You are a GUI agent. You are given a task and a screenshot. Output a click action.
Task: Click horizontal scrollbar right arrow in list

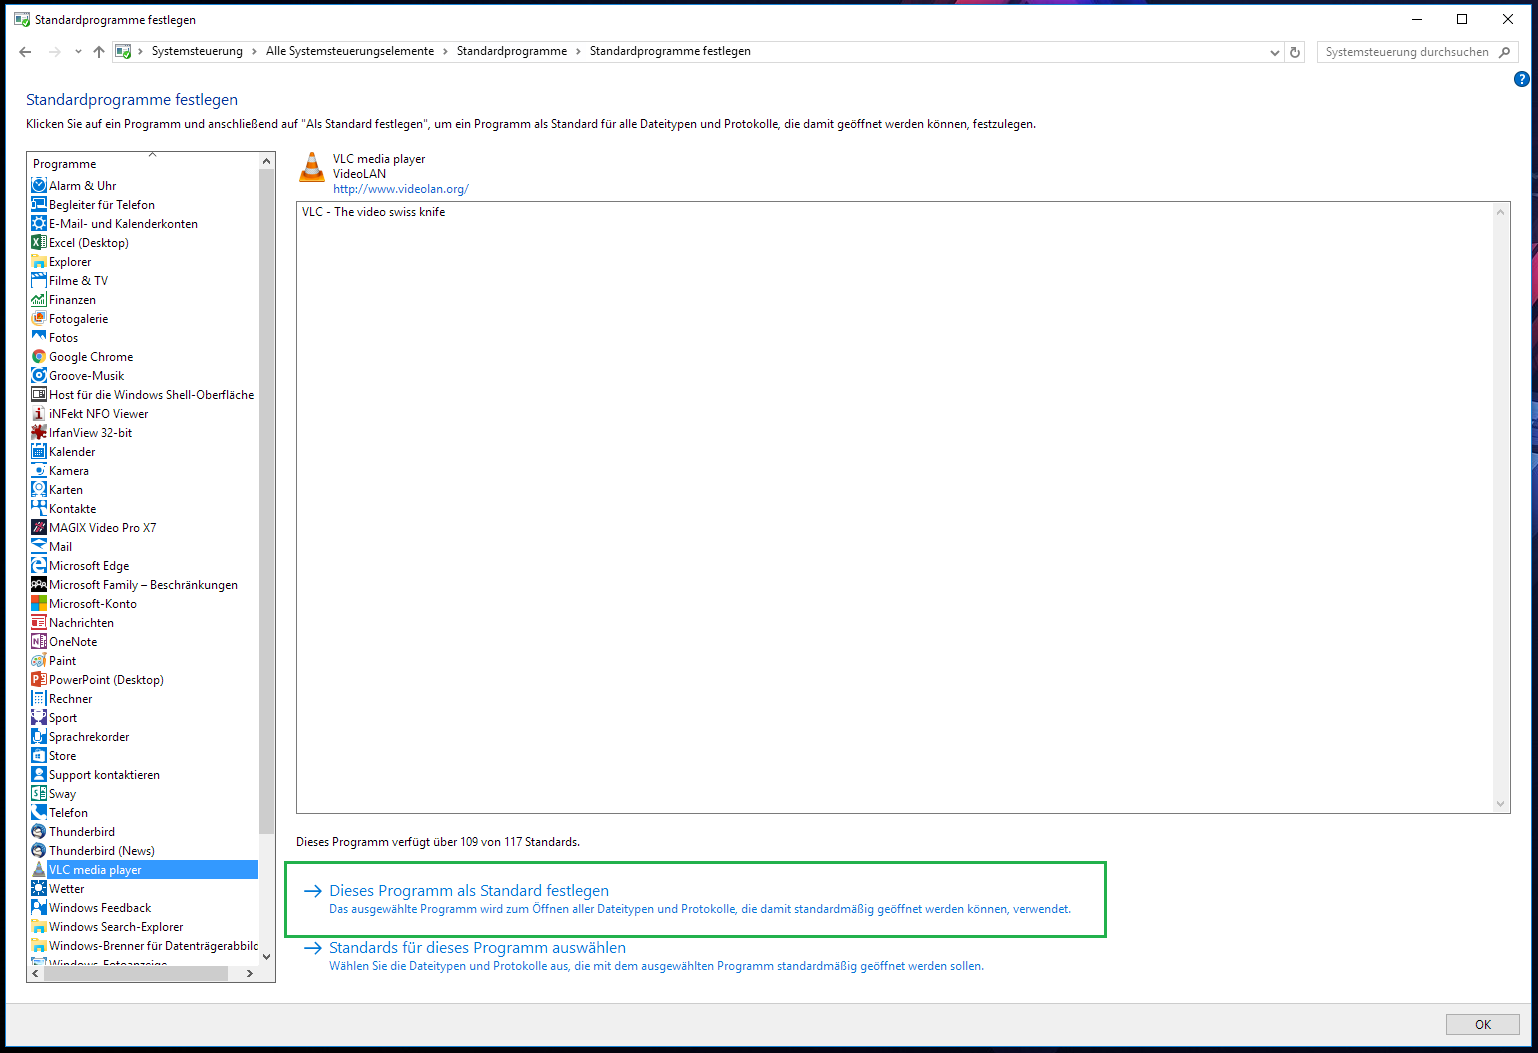tap(250, 973)
